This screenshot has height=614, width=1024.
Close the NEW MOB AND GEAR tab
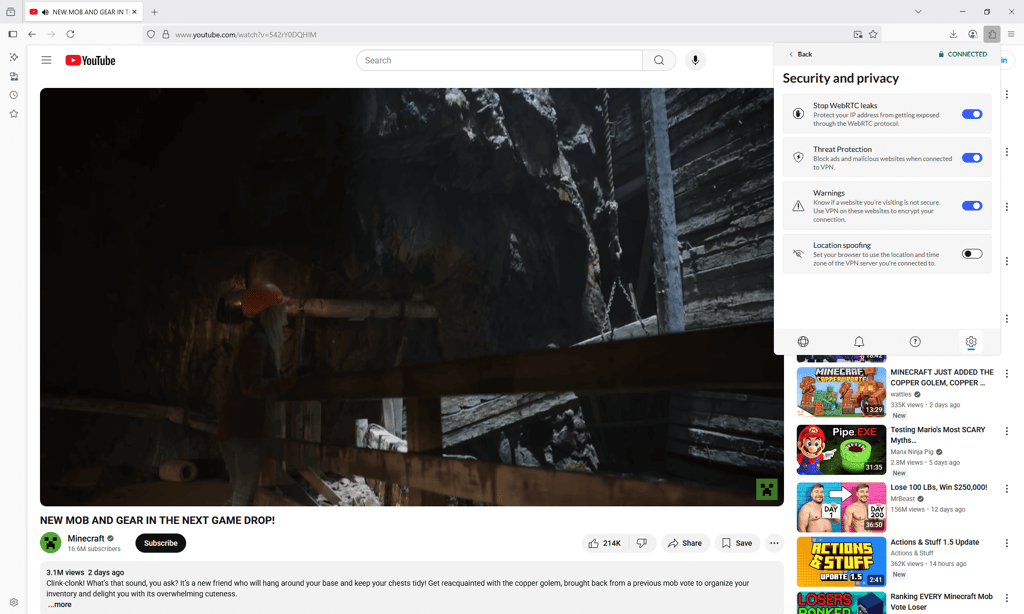pyautogui.click(x=135, y=12)
